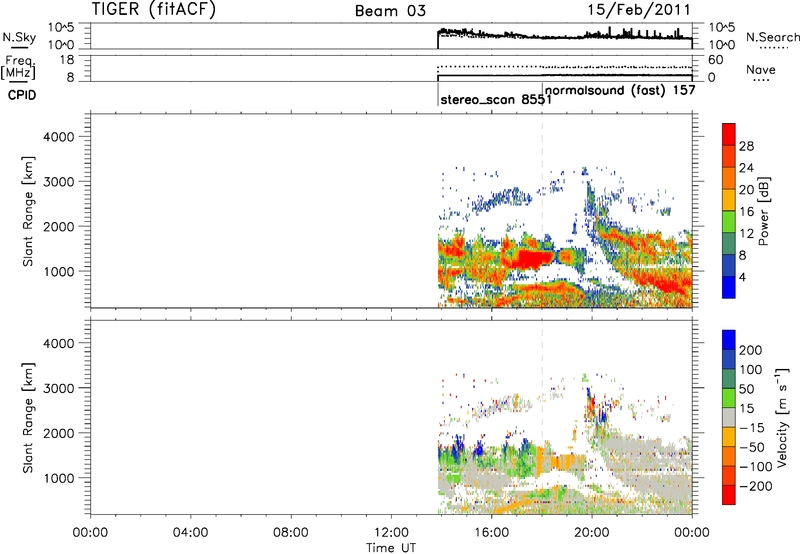
Task: Click the TIGER (fitACF) plot title
Action: [x=154, y=9]
